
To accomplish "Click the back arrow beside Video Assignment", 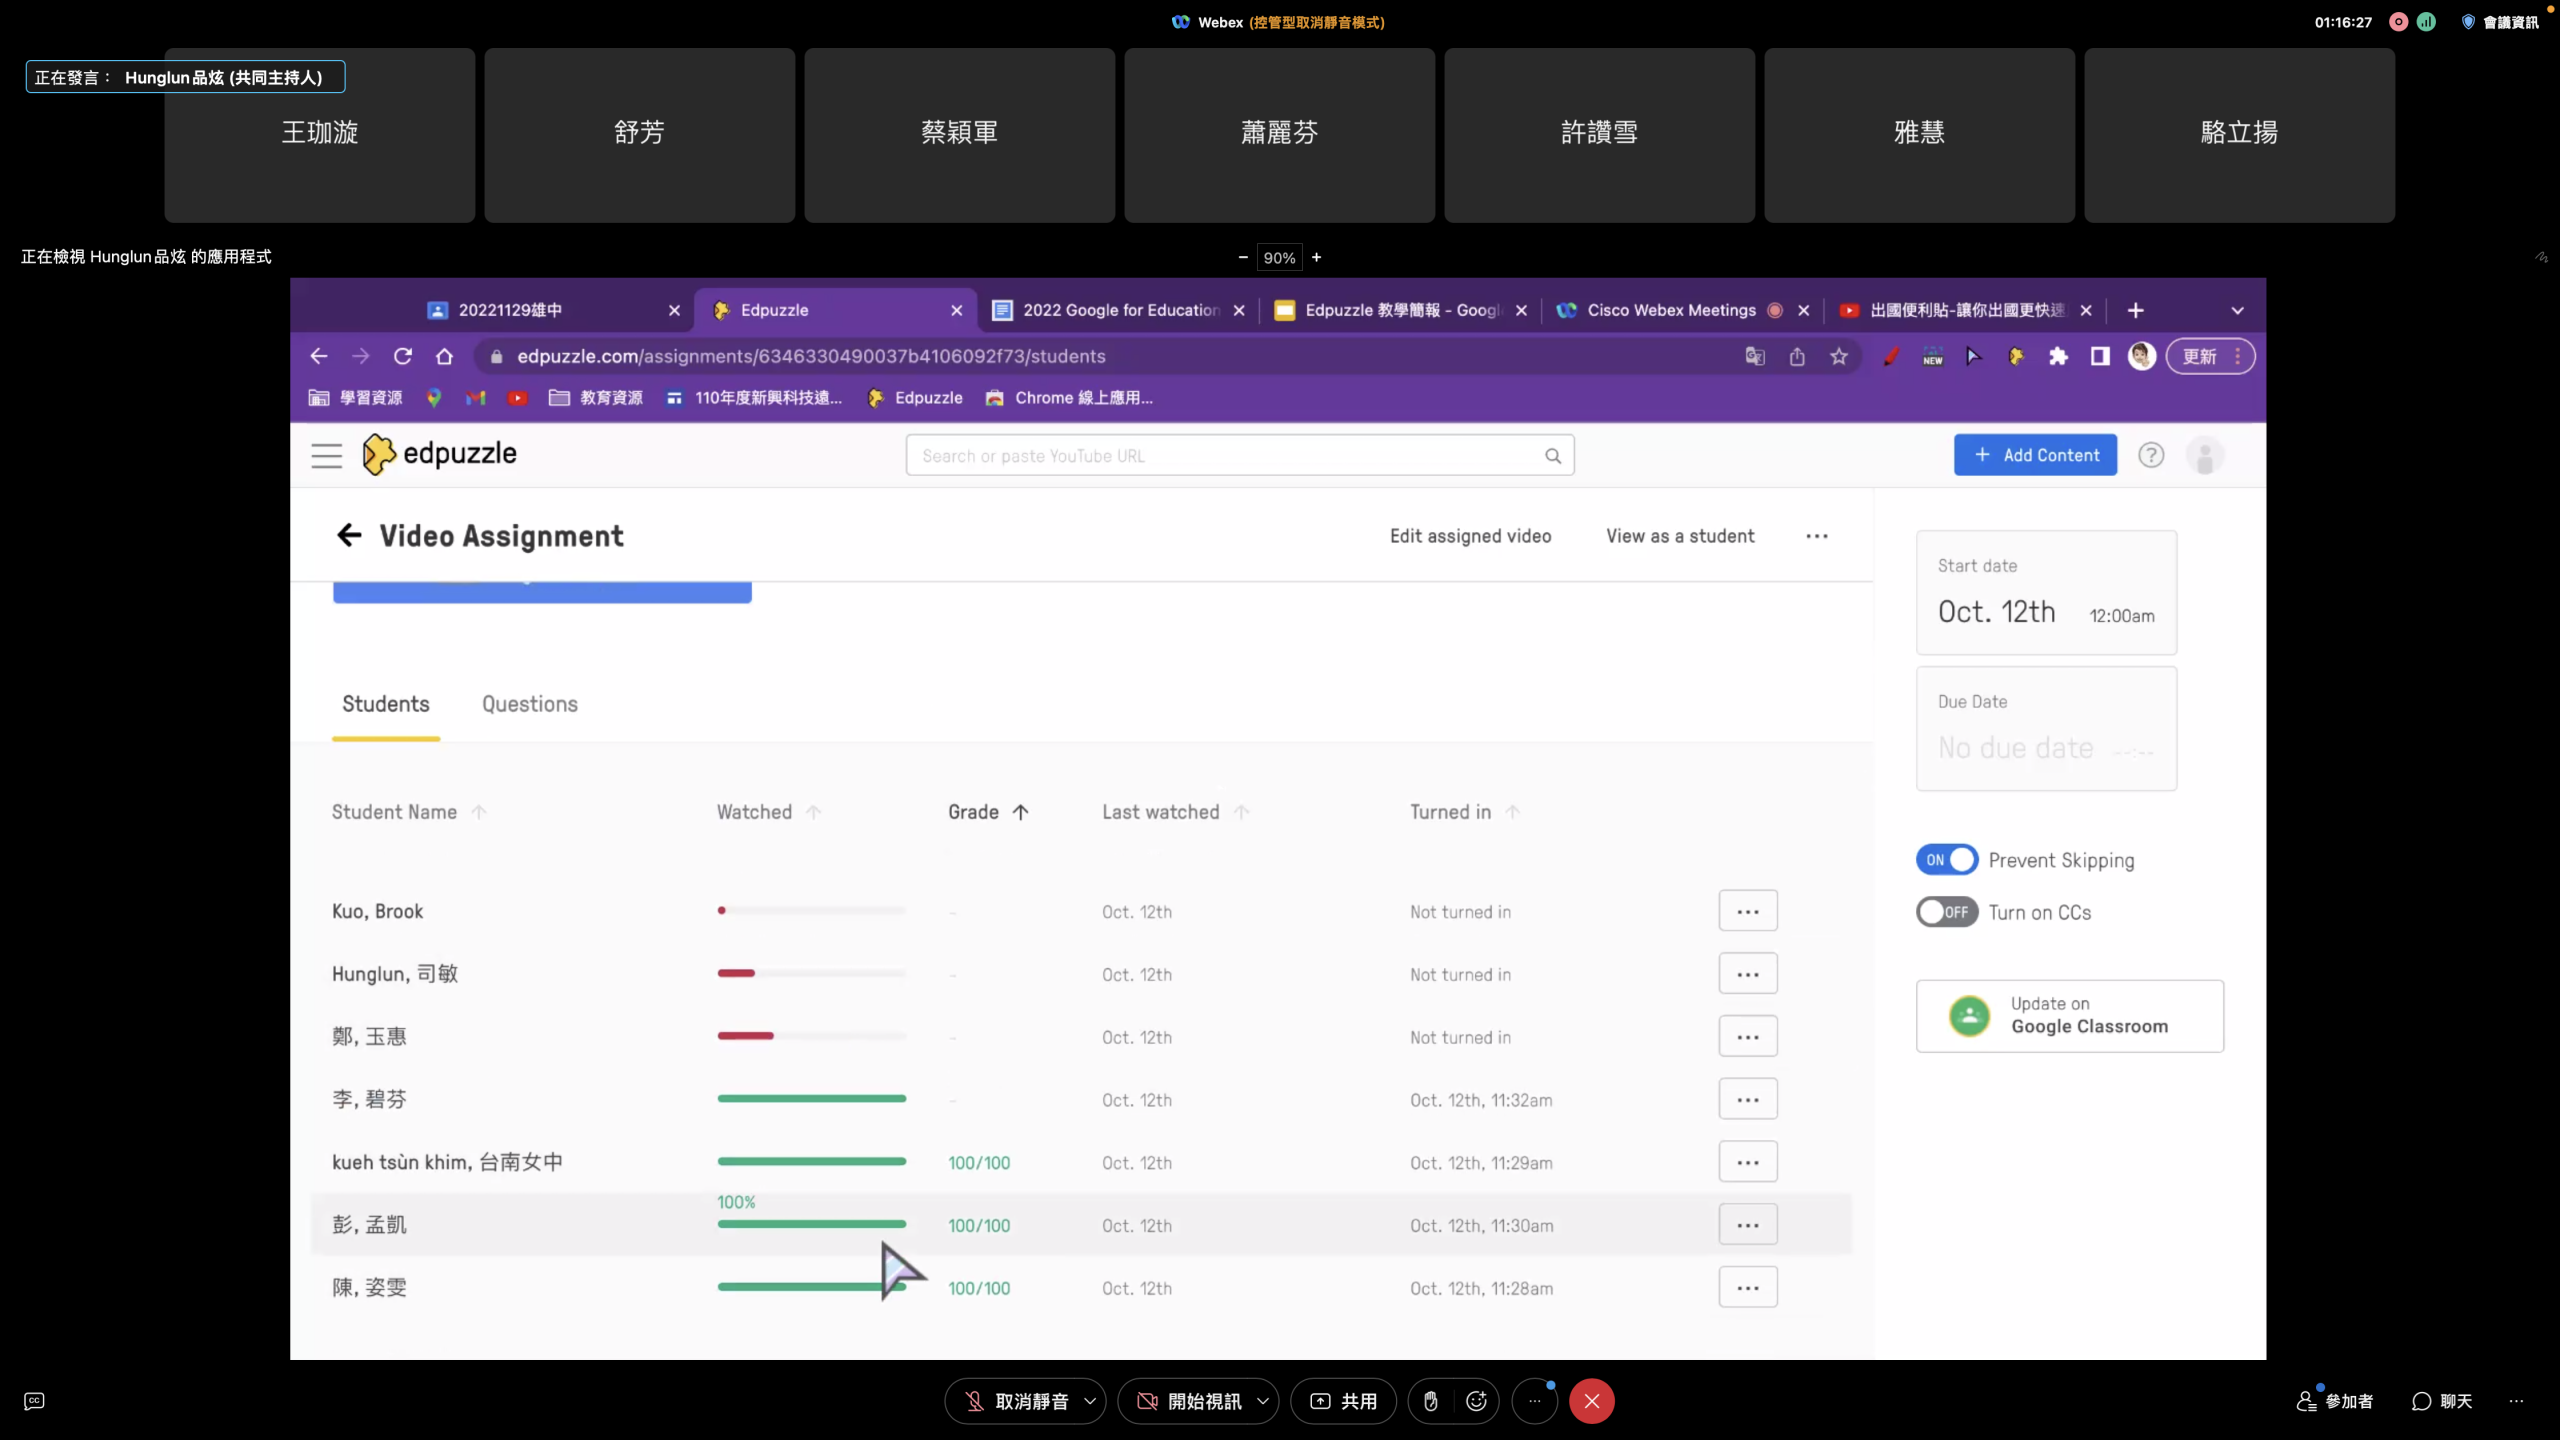I will pyautogui.click(x=348, y=536).
